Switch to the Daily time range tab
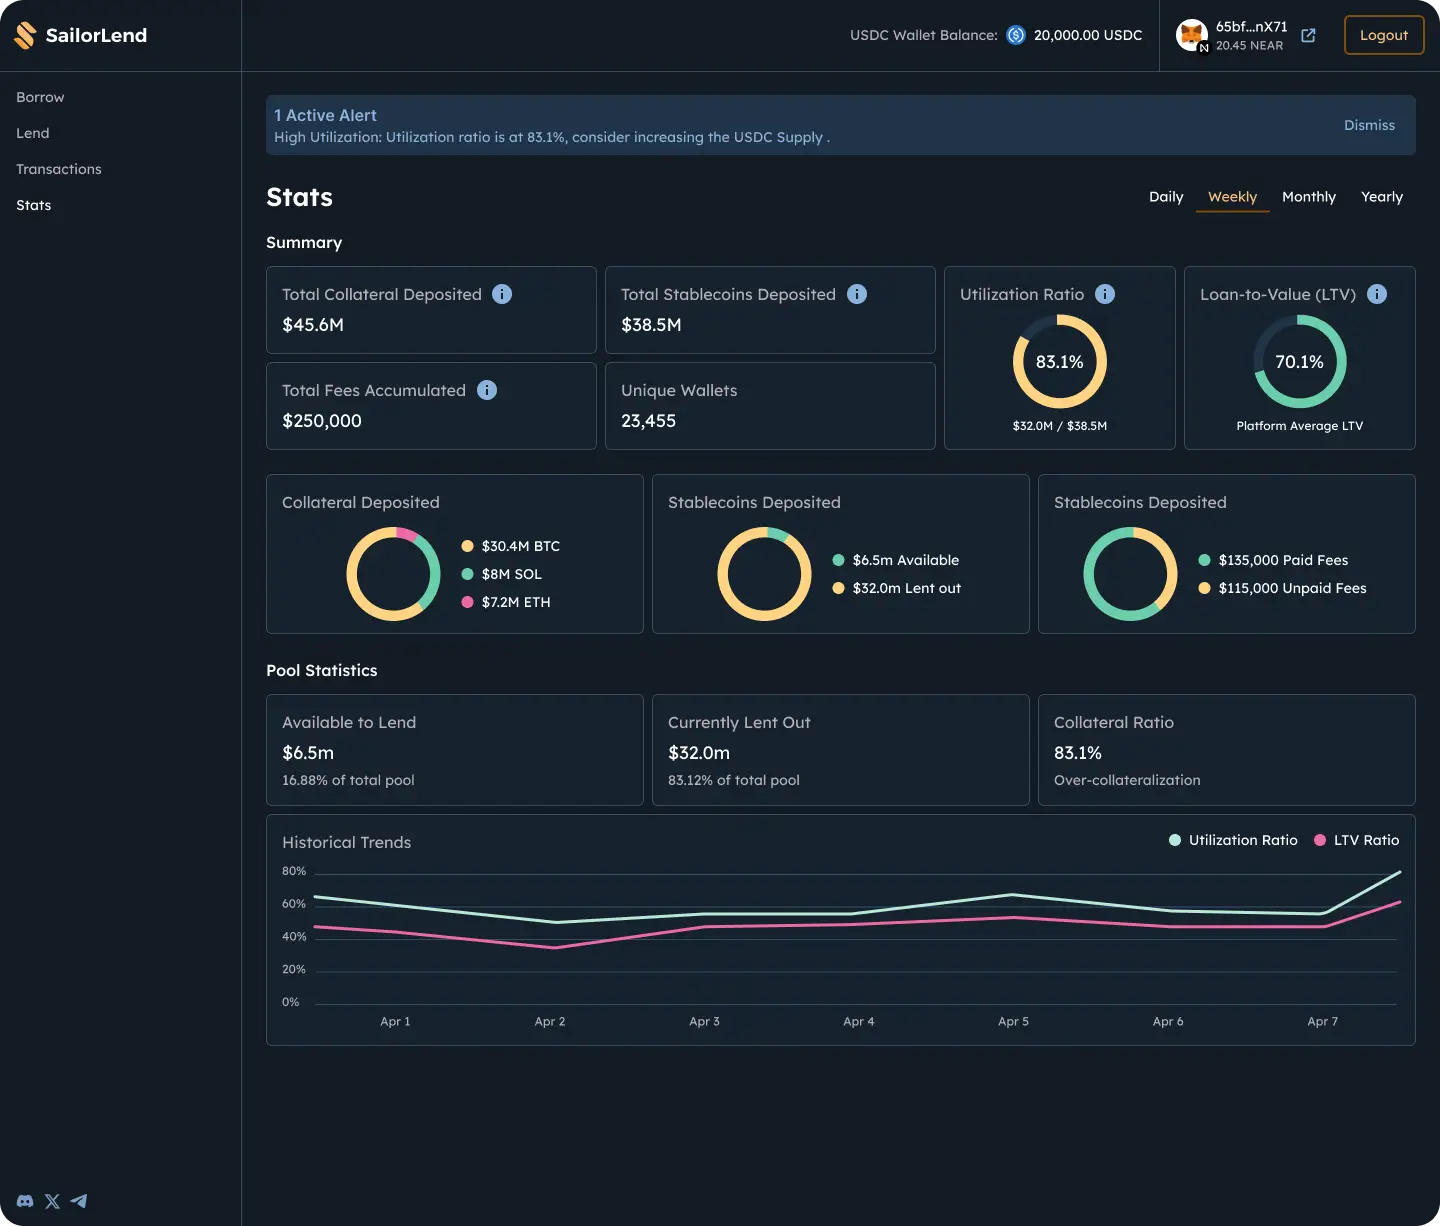1440x1226 pixels. 1166,197
